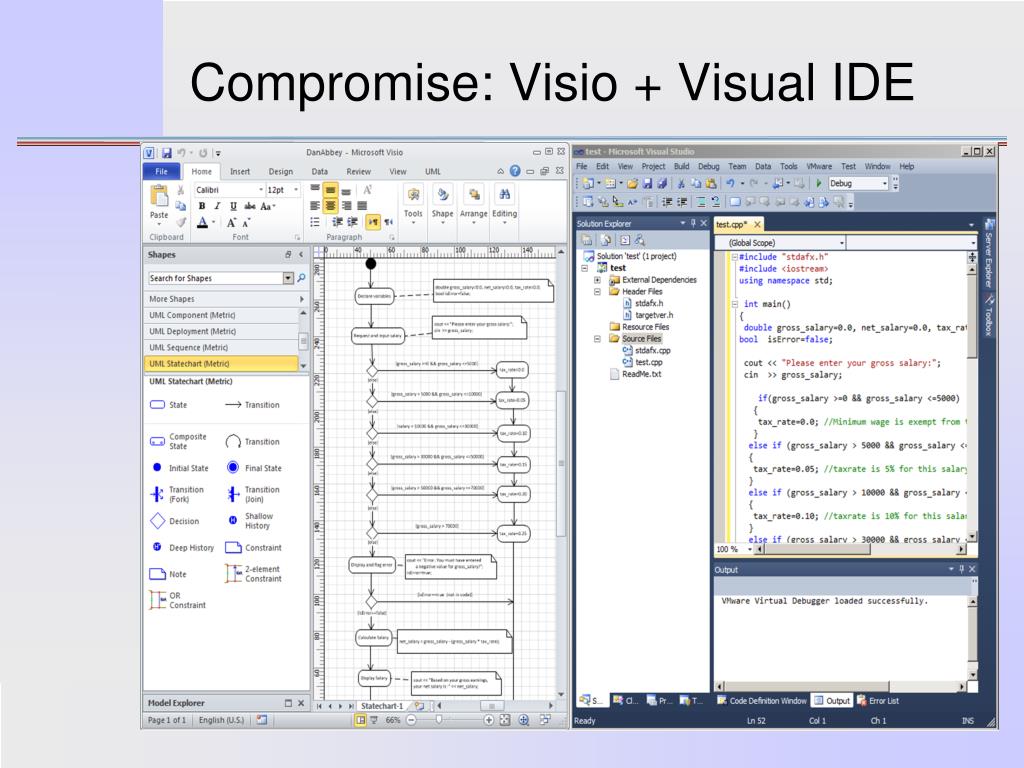This screenshot has width=1024, height=768.
Task: Click the Tools button in Visio's ribbon
Action: (x=413, y=204)
